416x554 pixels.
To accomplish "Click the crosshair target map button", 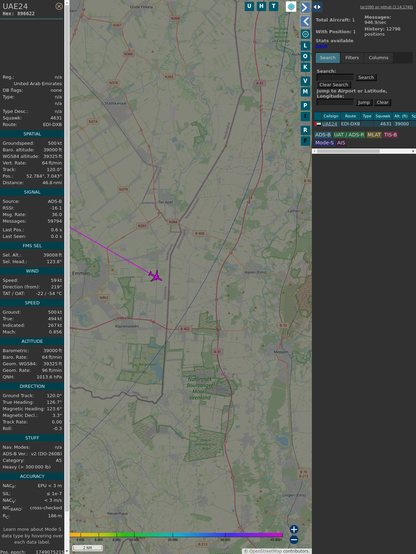I will (x=305, y=34).
